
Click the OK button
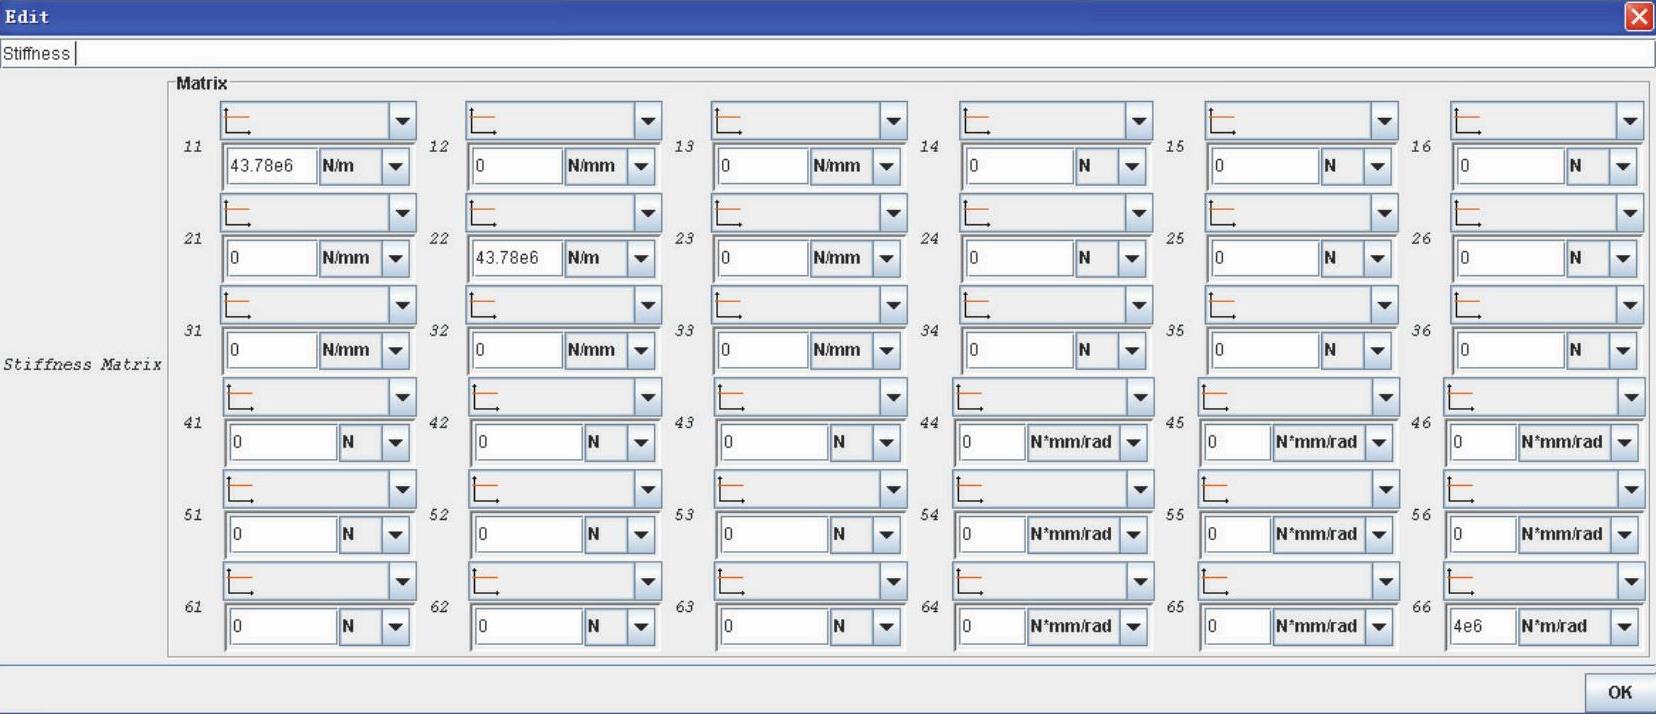pos(1619,692)
